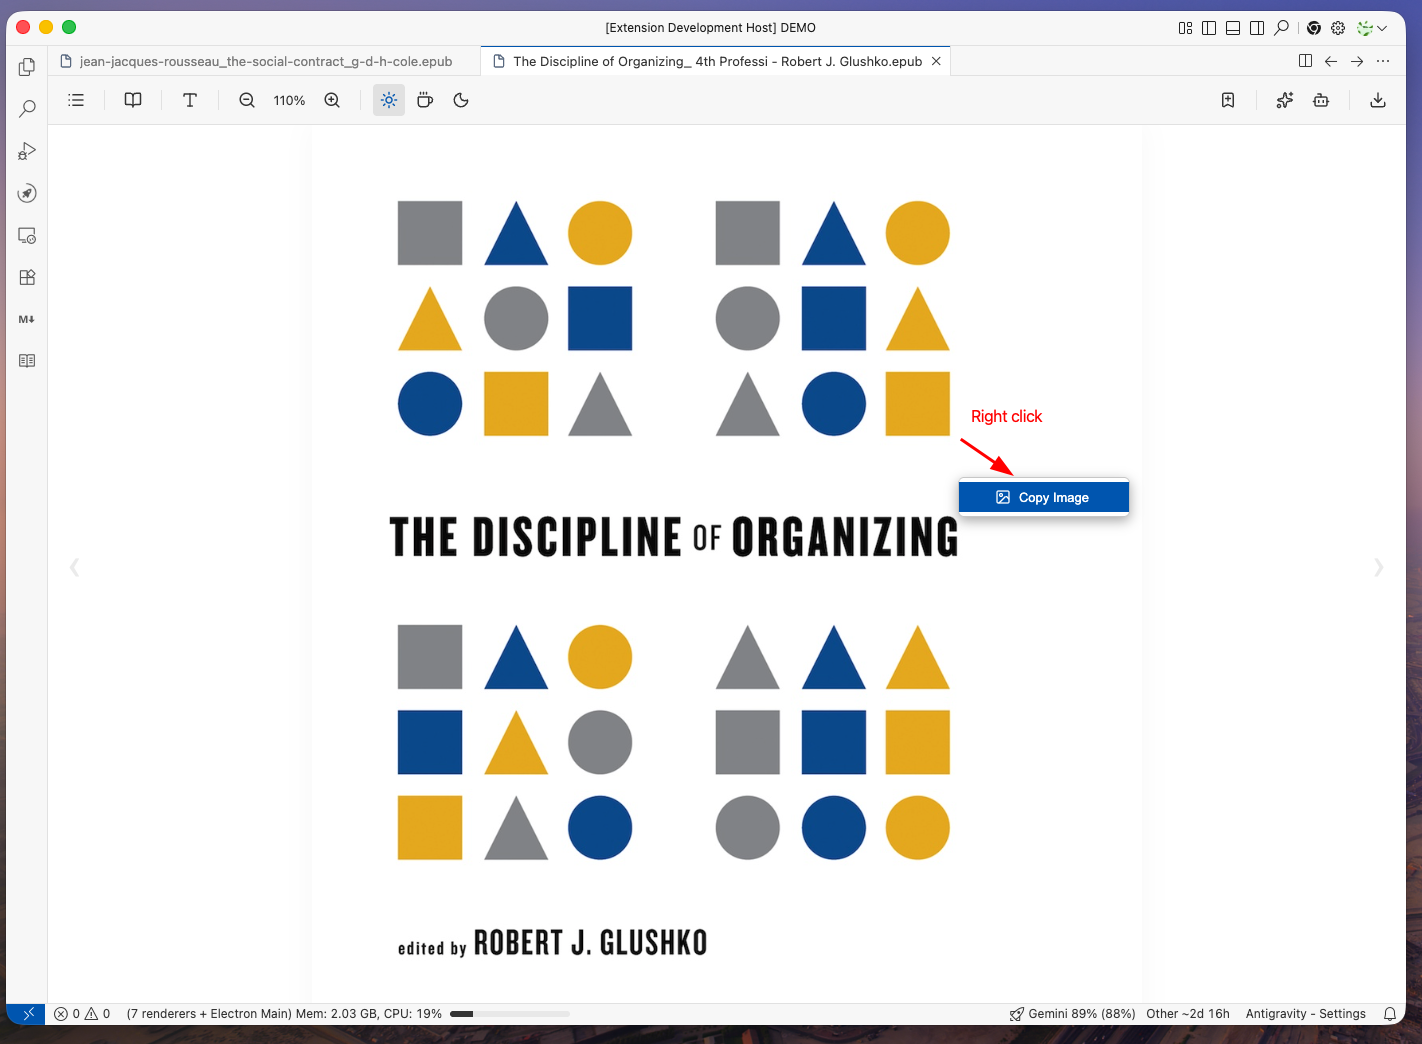This screenshot has width=1422, height=1044.
Task: Go to the next page with right chevron
Action: click(1379, 568)
